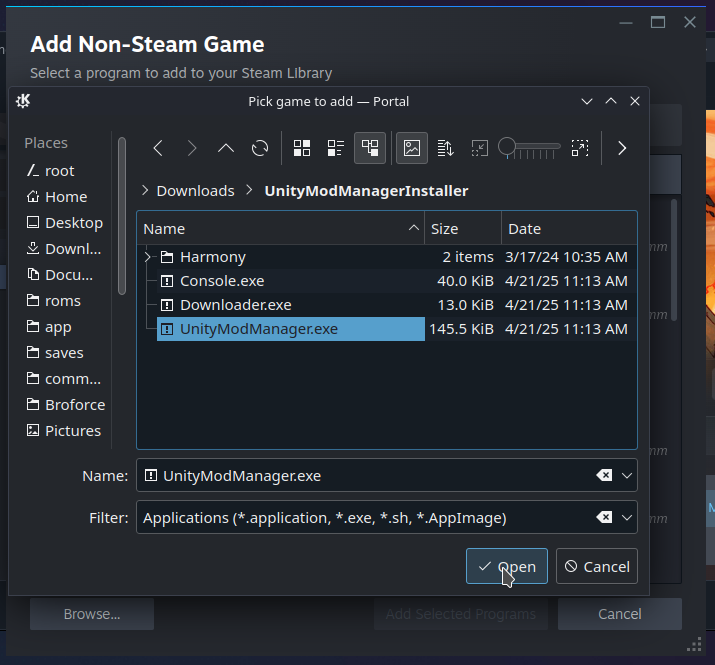Click the Places panel scrollbar
The width and height of the screenshot is (715, 665).
coord(122,216)
